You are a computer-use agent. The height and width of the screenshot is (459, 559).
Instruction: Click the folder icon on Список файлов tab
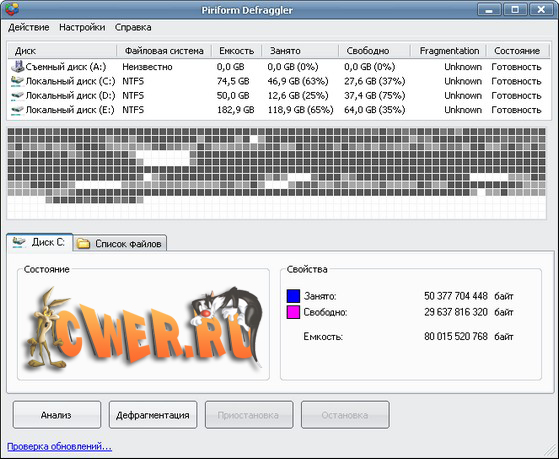tap(83, 244)
